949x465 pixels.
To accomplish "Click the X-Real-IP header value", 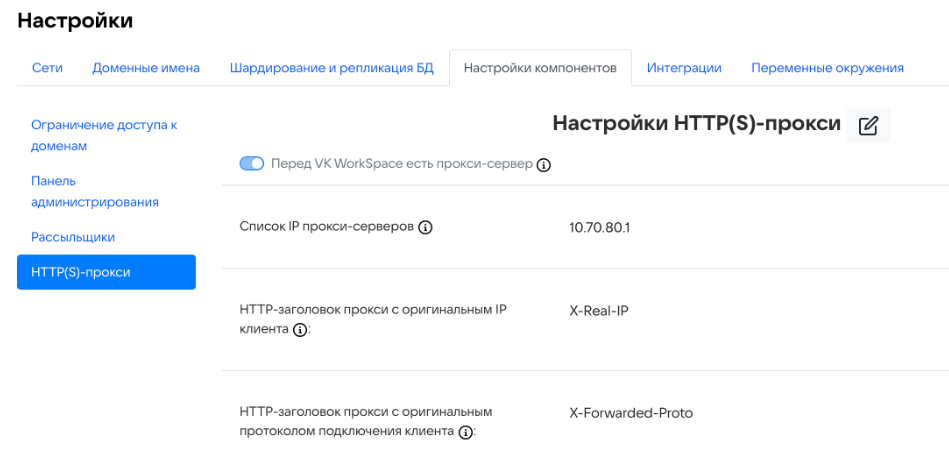I will (599, 310).
